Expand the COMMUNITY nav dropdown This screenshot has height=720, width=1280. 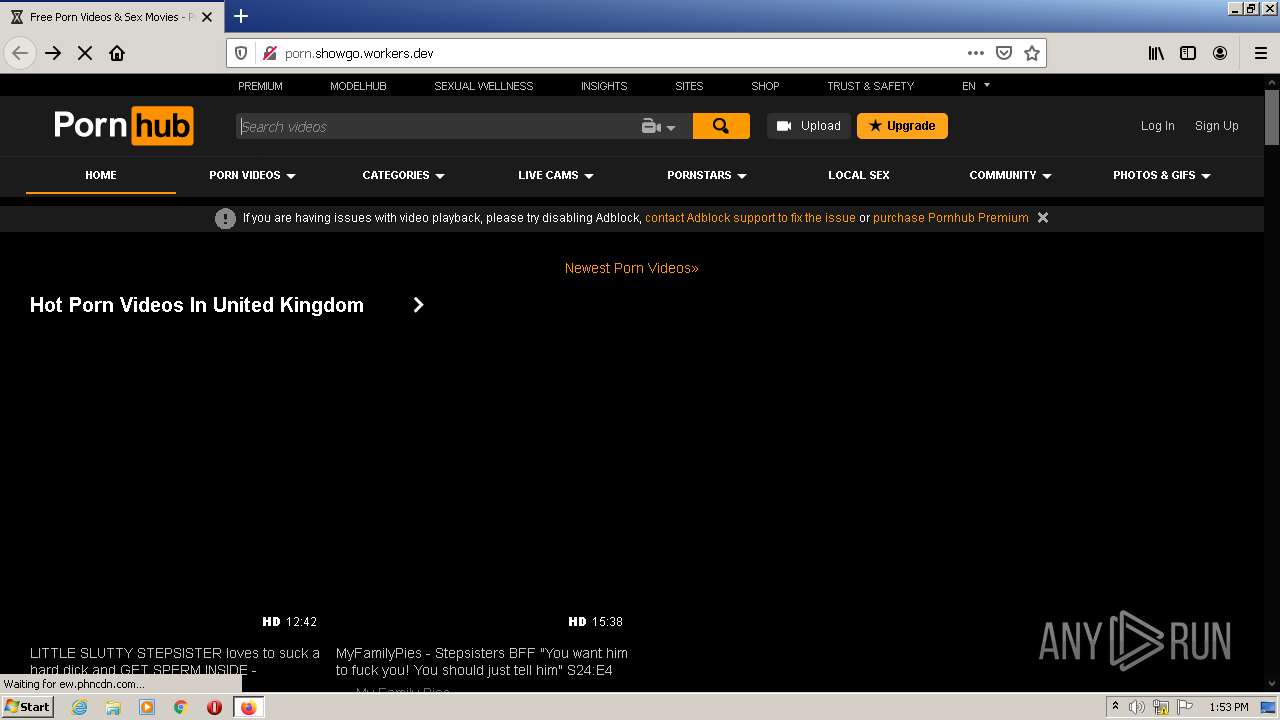[1010, 175]
